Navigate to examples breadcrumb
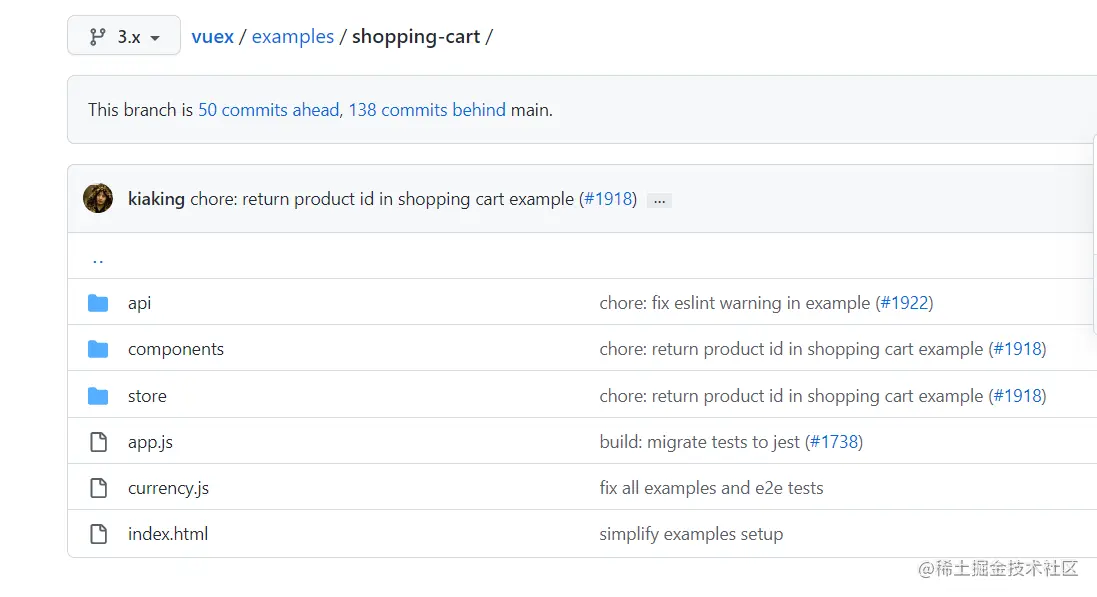 pyautogui.click(x=293, y=37)
